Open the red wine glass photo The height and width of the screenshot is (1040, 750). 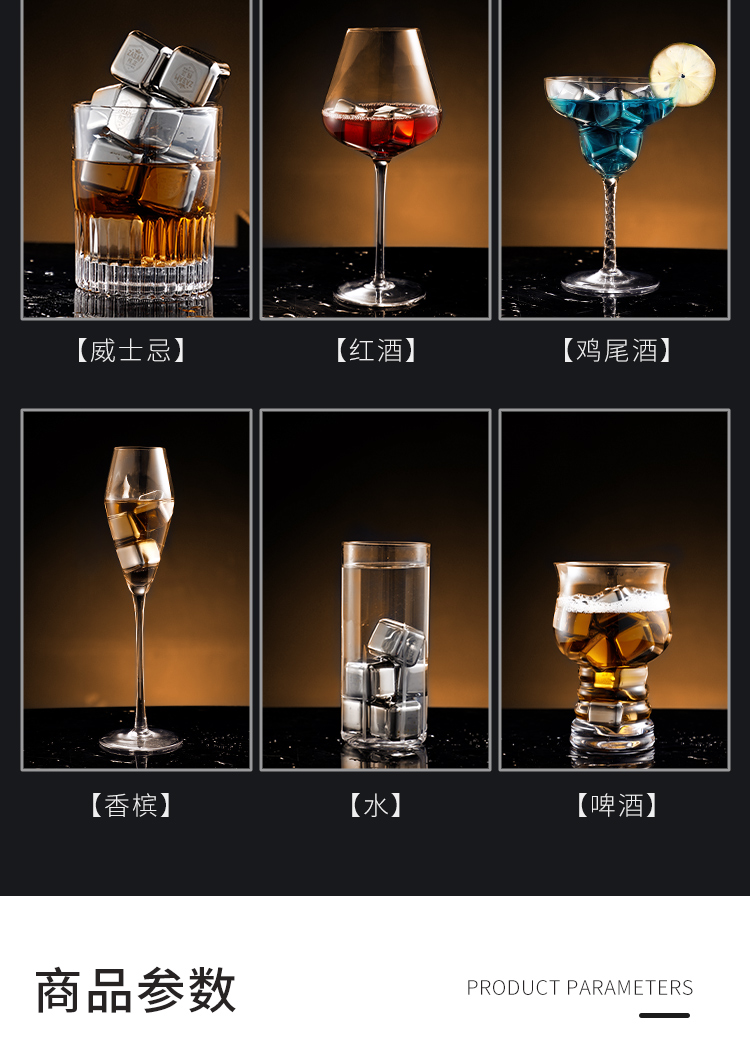tap(375, 159)
